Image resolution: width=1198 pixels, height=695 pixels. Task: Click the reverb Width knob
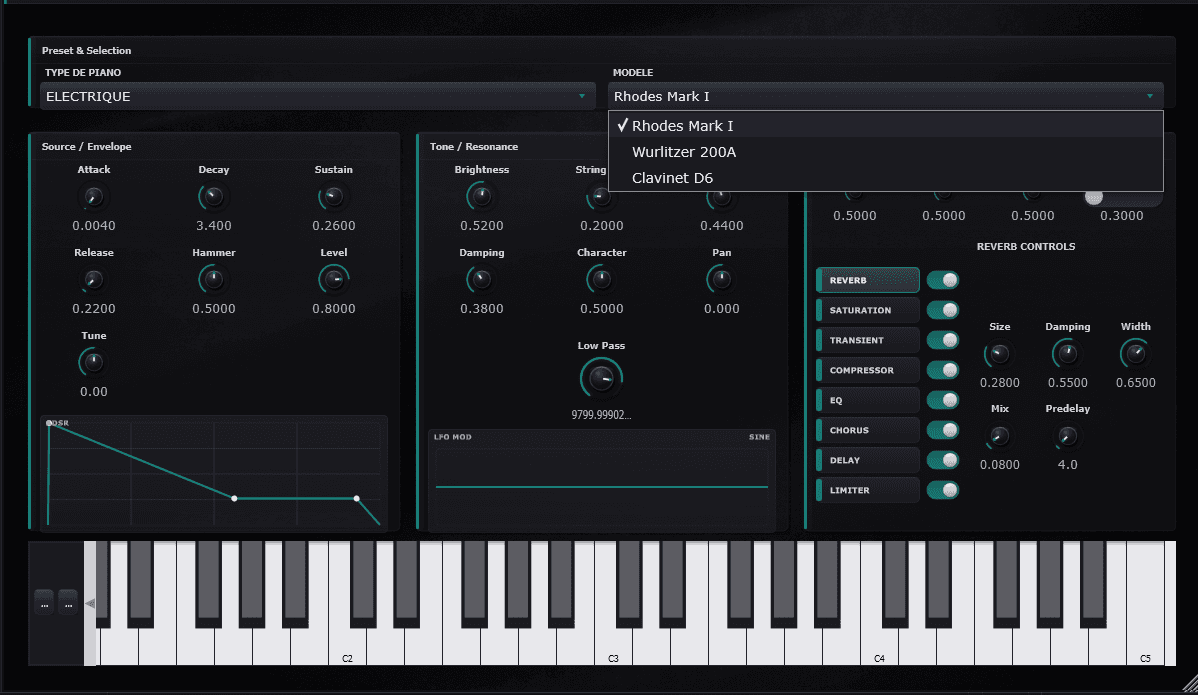click(x=1135, y=353)
